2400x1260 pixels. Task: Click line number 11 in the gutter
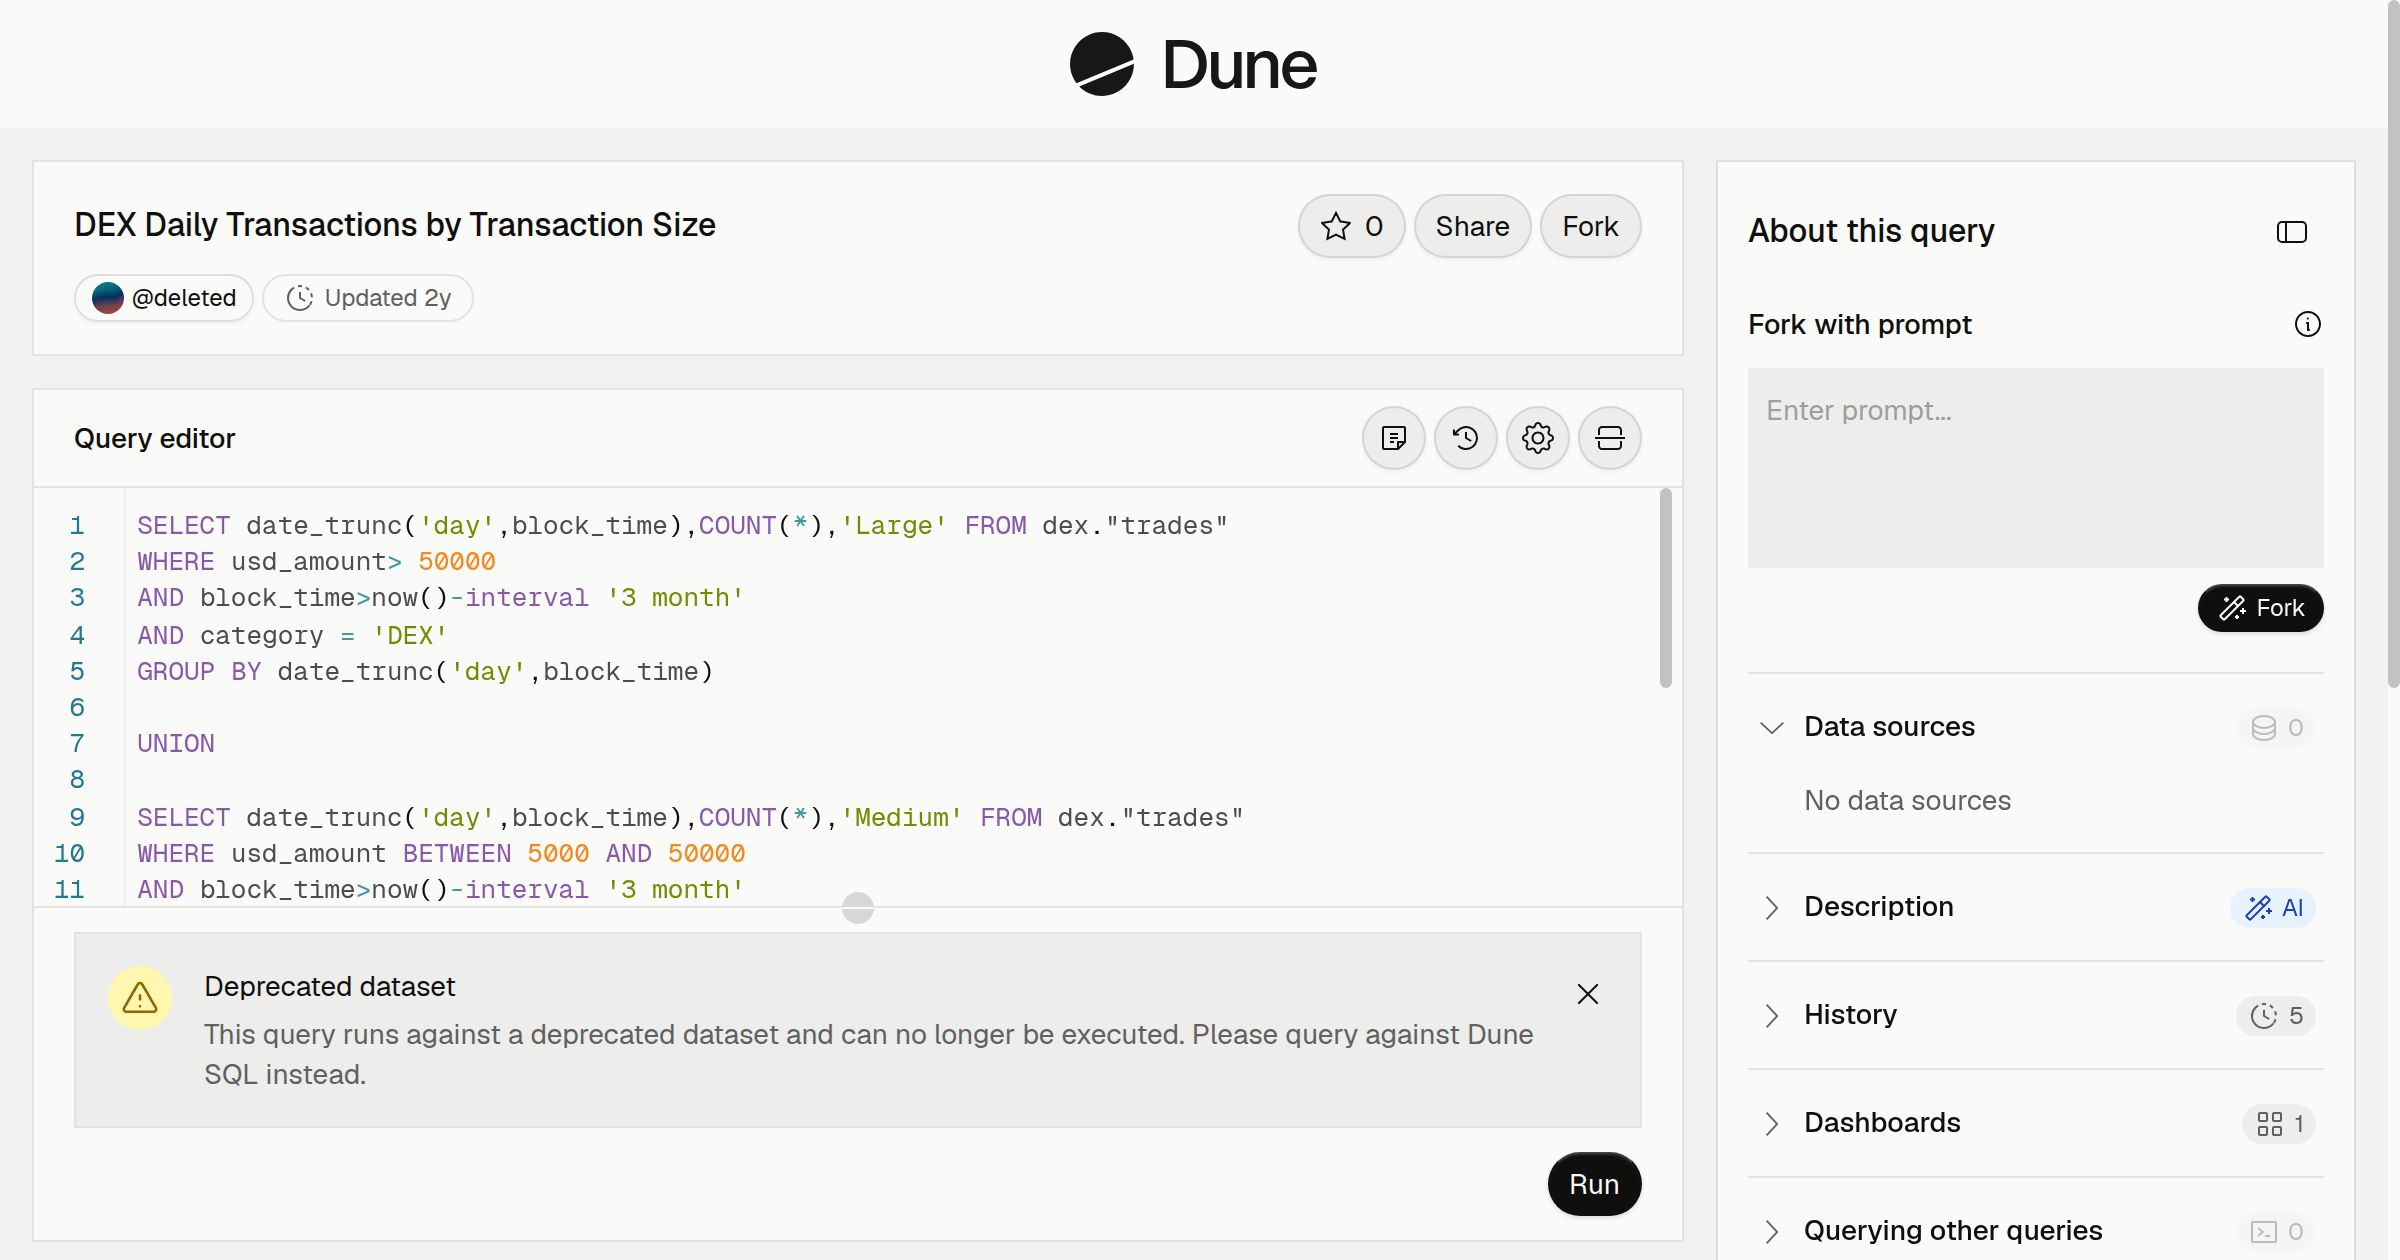click(x=69, y=890)
